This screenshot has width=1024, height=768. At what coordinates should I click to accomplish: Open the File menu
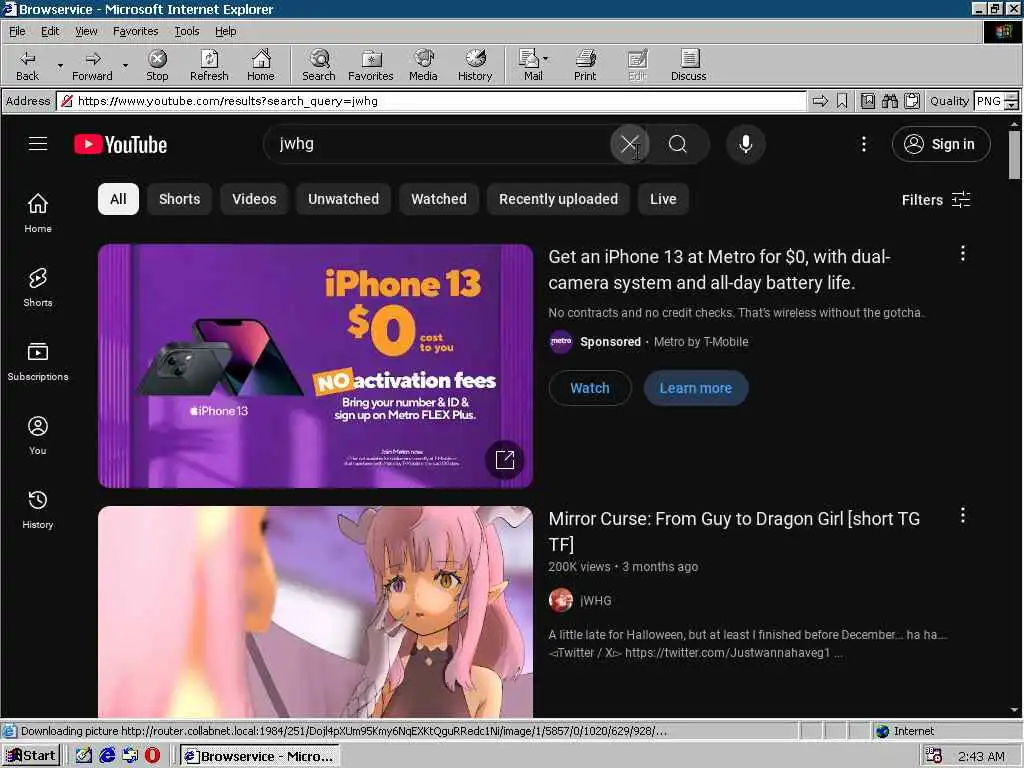point(17,31)
